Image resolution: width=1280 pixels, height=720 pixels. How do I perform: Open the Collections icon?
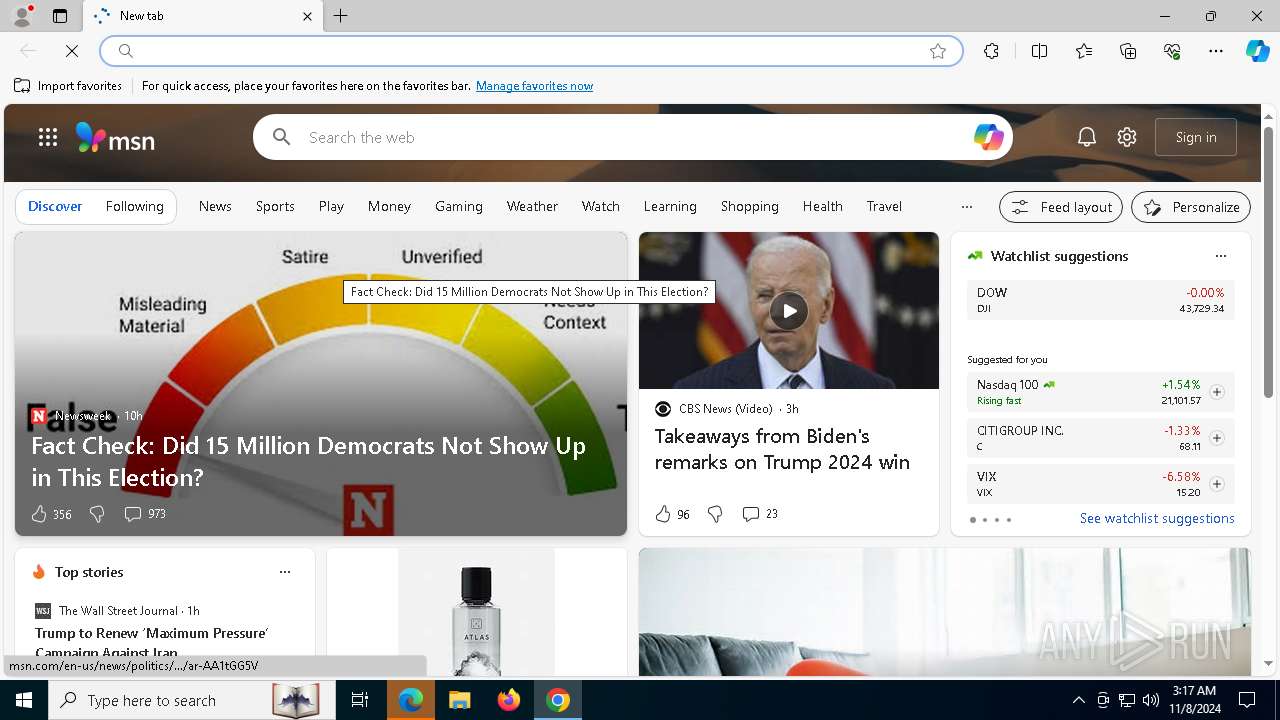1128,51
